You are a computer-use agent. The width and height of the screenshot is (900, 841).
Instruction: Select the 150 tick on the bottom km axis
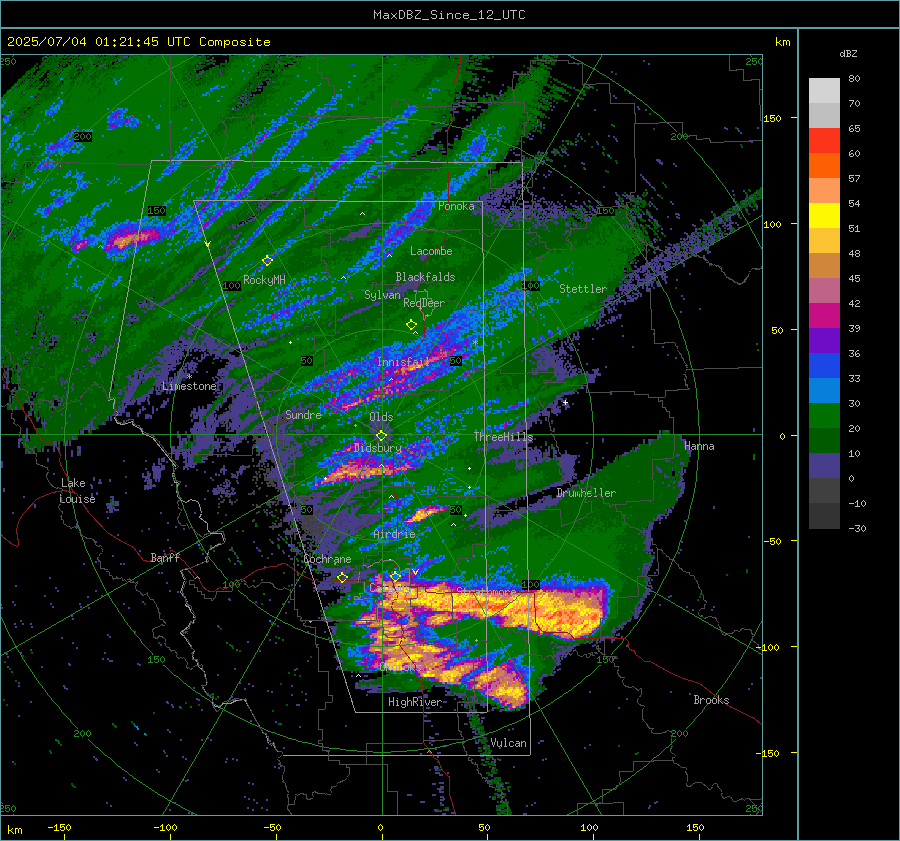(x=695, y=828)
